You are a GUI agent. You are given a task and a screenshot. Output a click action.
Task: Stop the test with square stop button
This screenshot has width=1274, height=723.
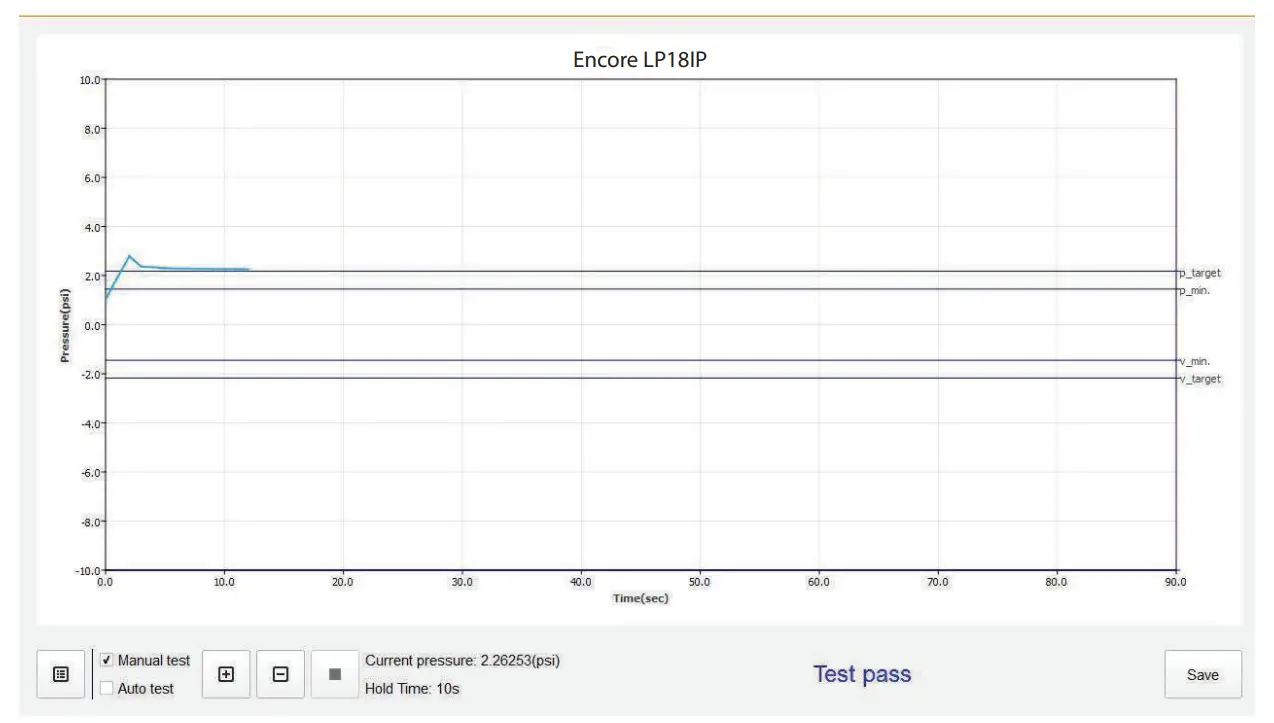click(335, 675)
